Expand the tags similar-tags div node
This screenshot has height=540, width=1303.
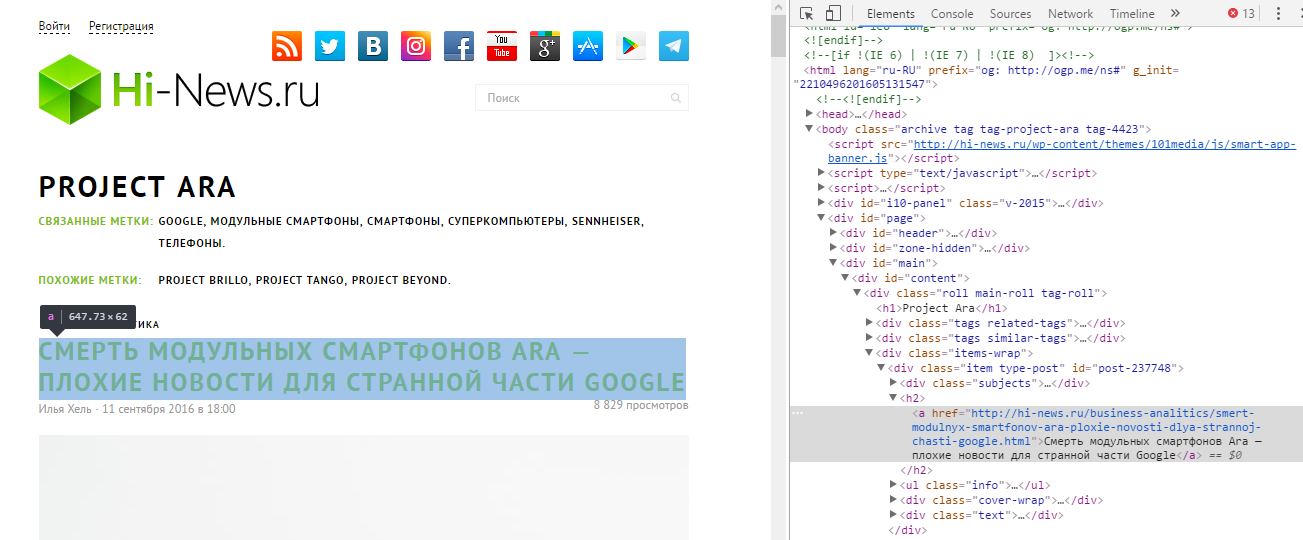(x=870, y=338)
